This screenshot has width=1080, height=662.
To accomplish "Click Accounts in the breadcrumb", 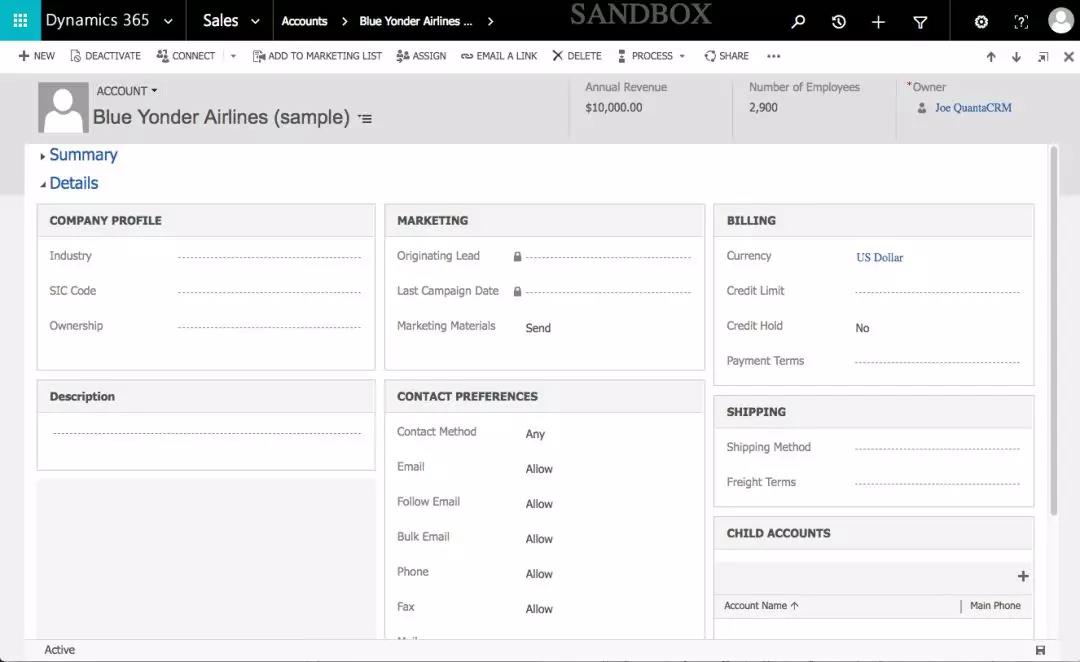I will (x=304, y=21).
